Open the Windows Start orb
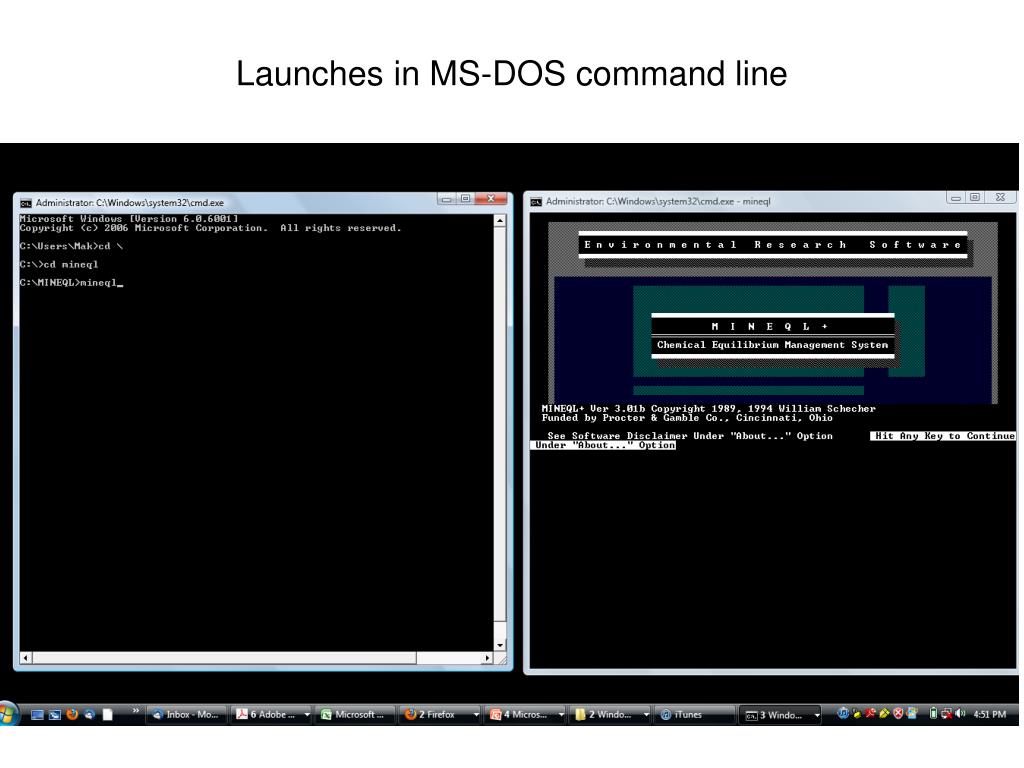 8,714
